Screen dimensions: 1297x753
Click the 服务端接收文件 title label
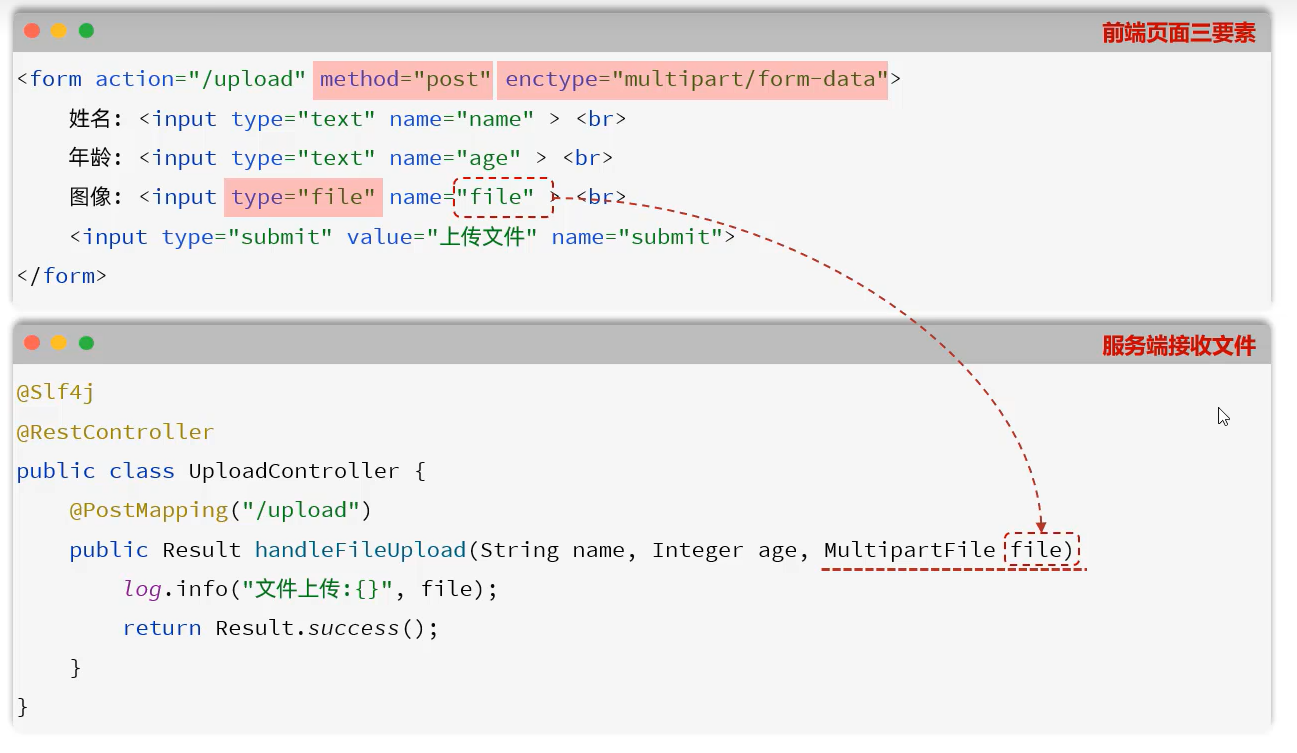[1178, 346]
